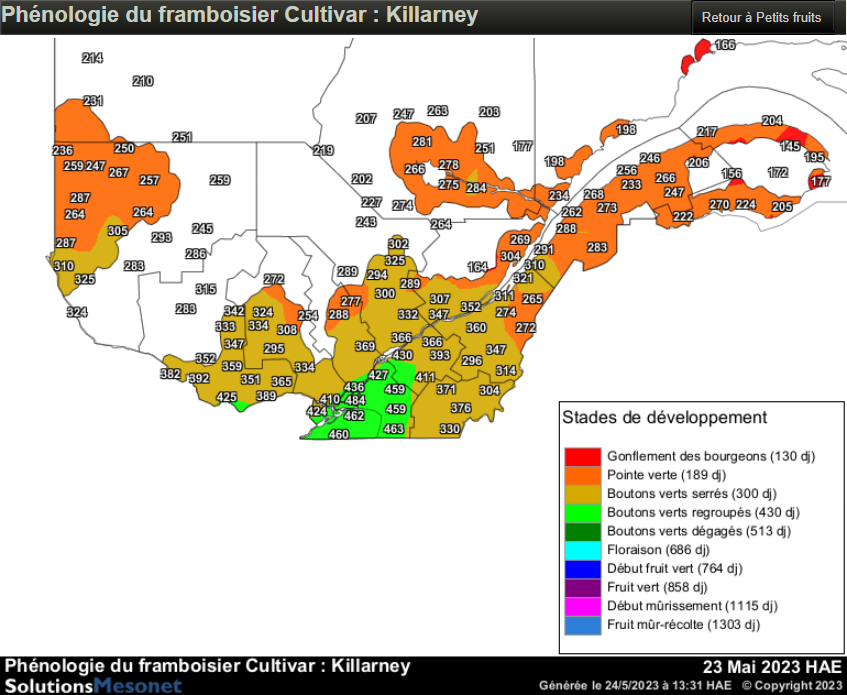Select the 460 degree-day map marker
Viewport: 847px width, 695px height.
click(339, 435)
